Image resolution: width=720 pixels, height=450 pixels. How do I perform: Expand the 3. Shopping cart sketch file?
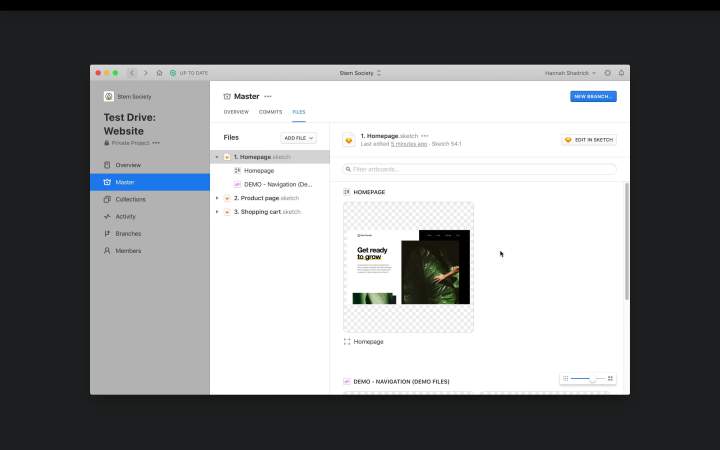(217, 212)
